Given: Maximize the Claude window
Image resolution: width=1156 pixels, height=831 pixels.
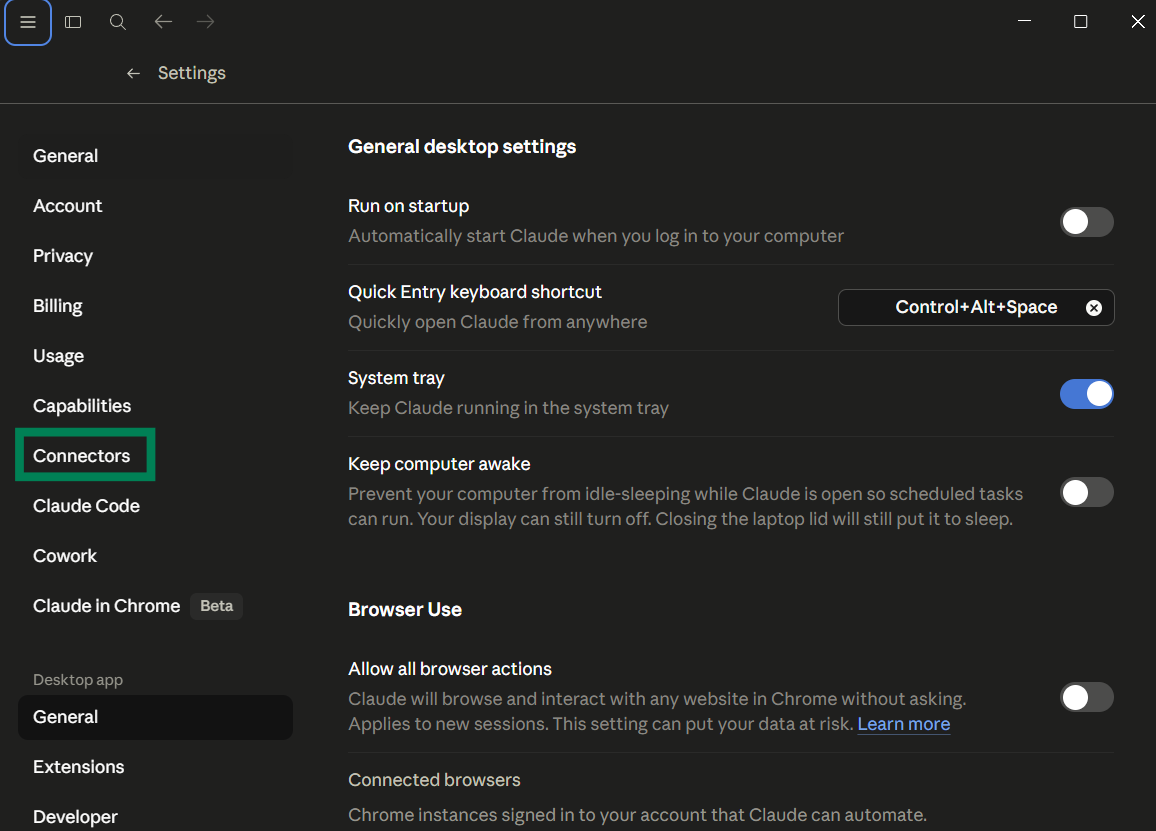Looking at the screenshot, I should click(x=1080, y=21).
